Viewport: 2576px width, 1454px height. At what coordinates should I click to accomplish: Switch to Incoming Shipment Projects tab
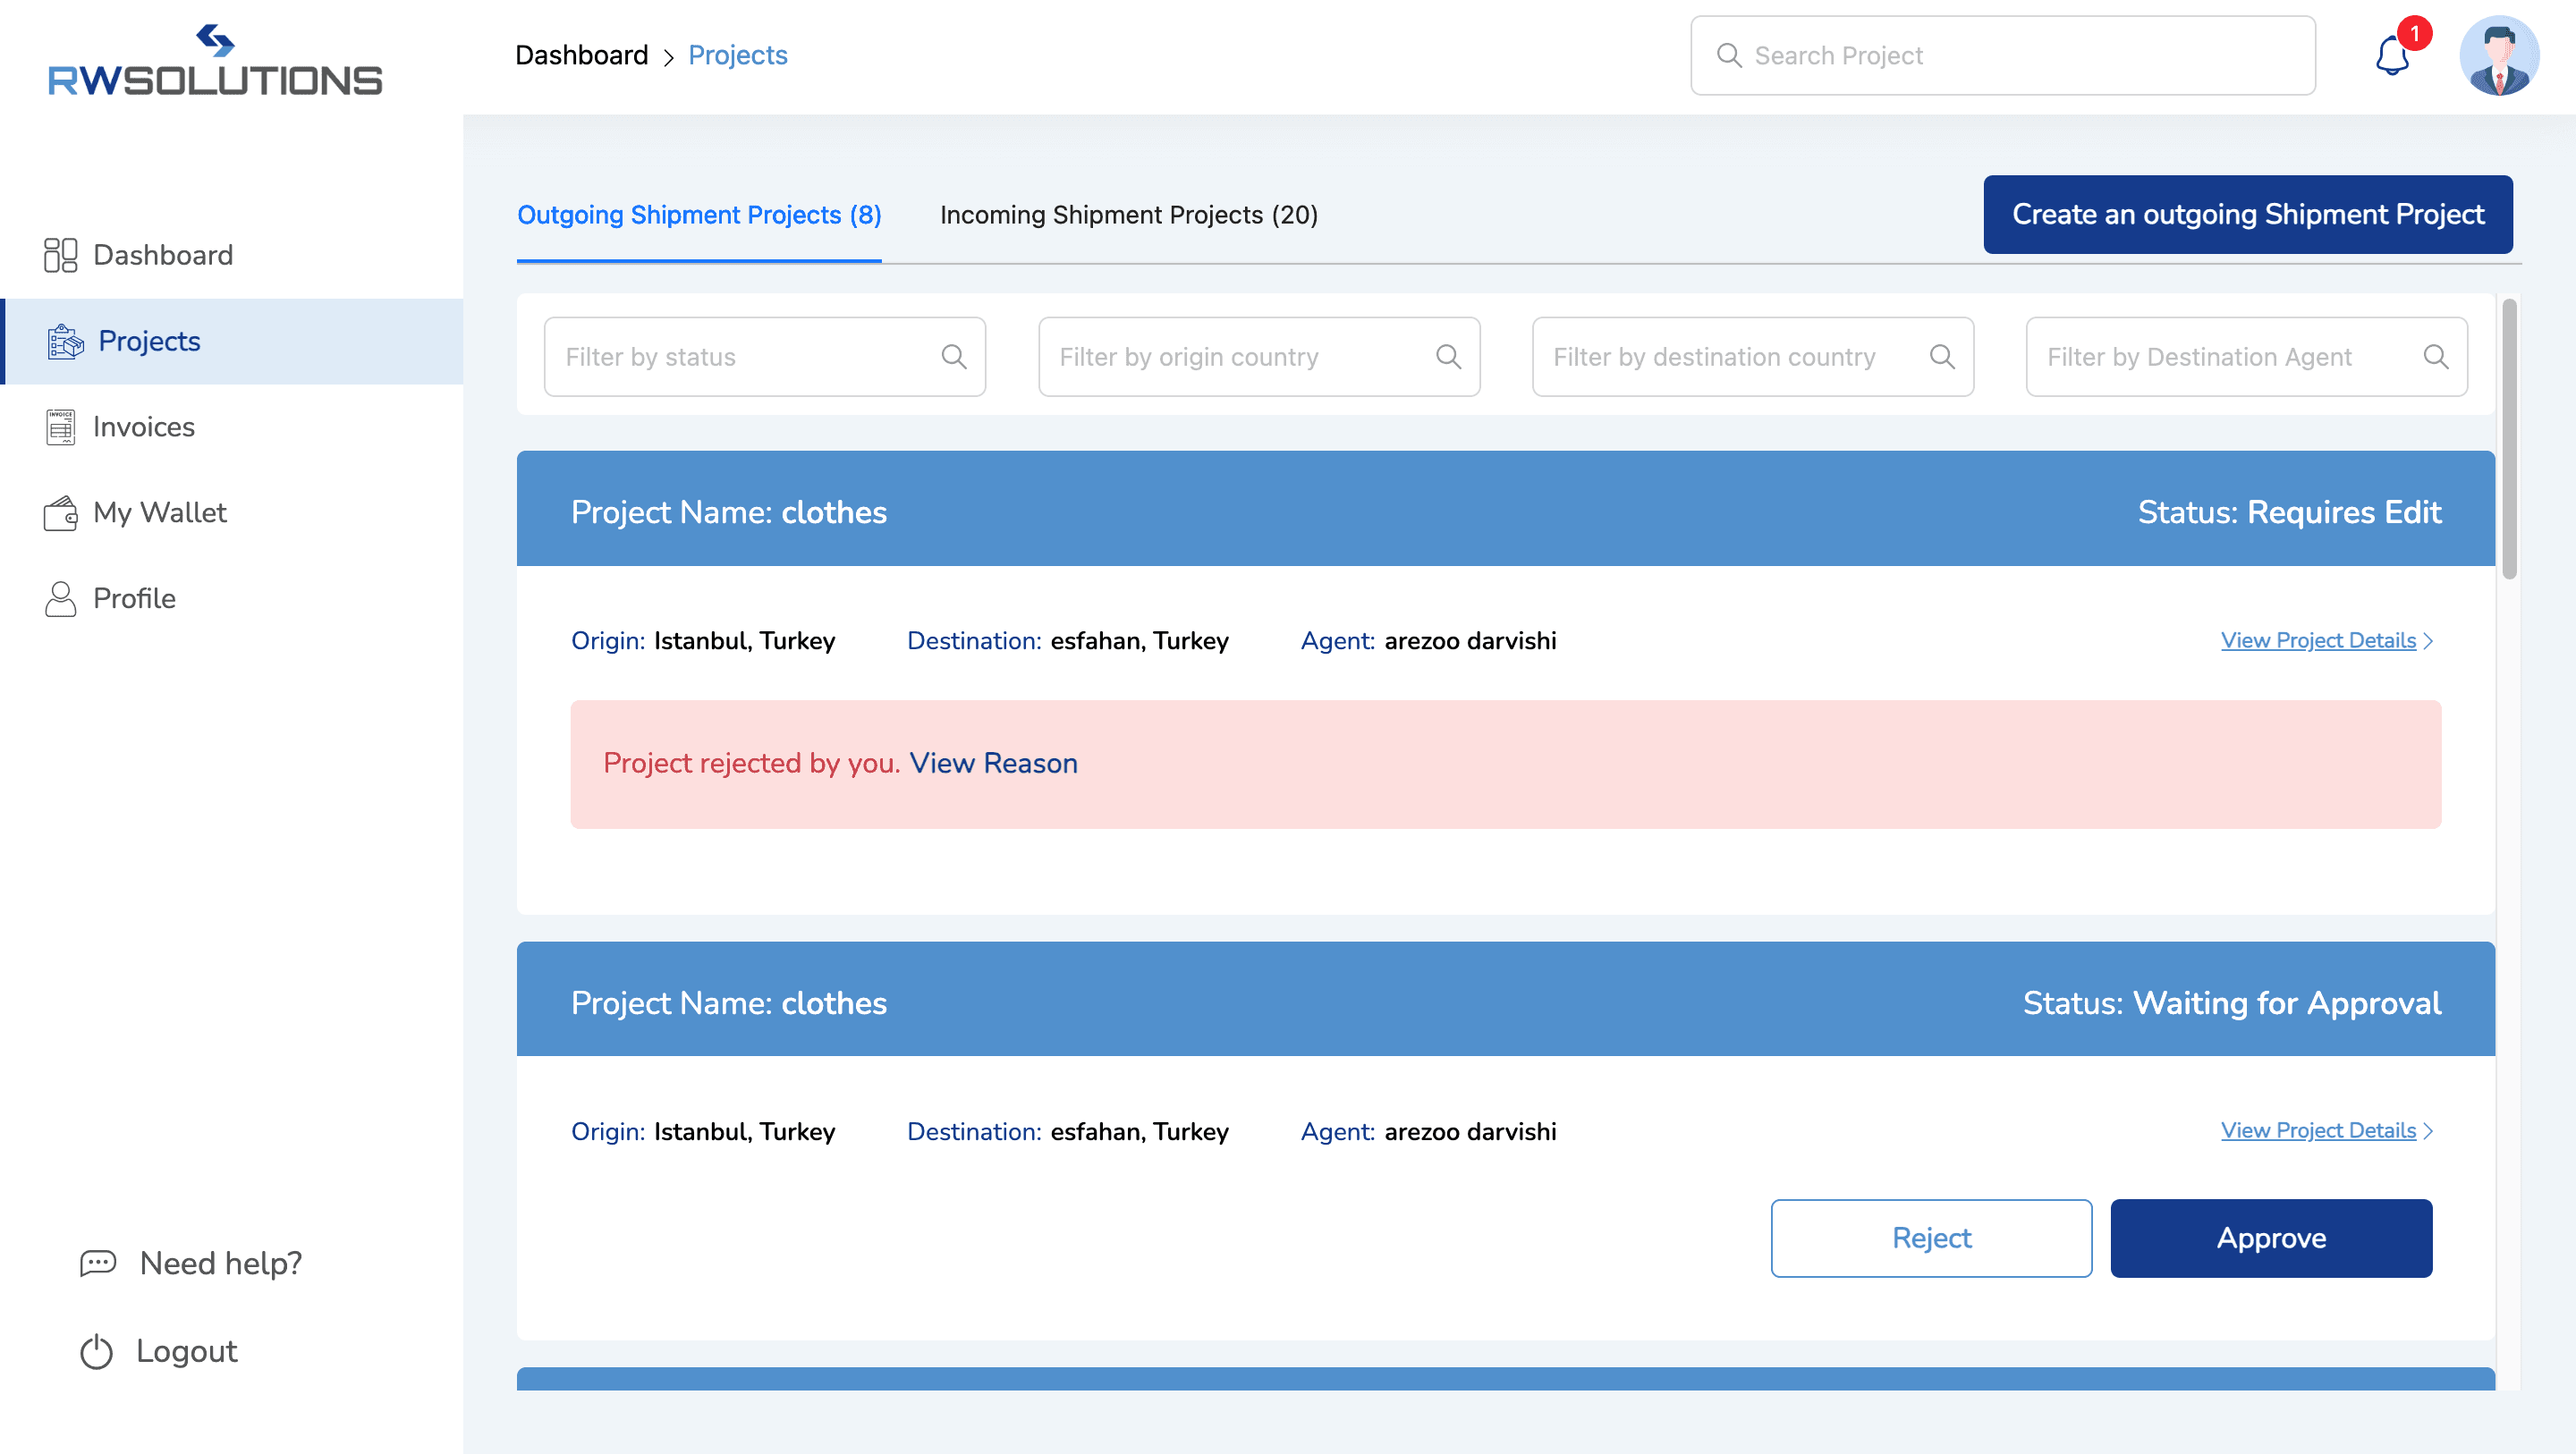pos(1129,215)
